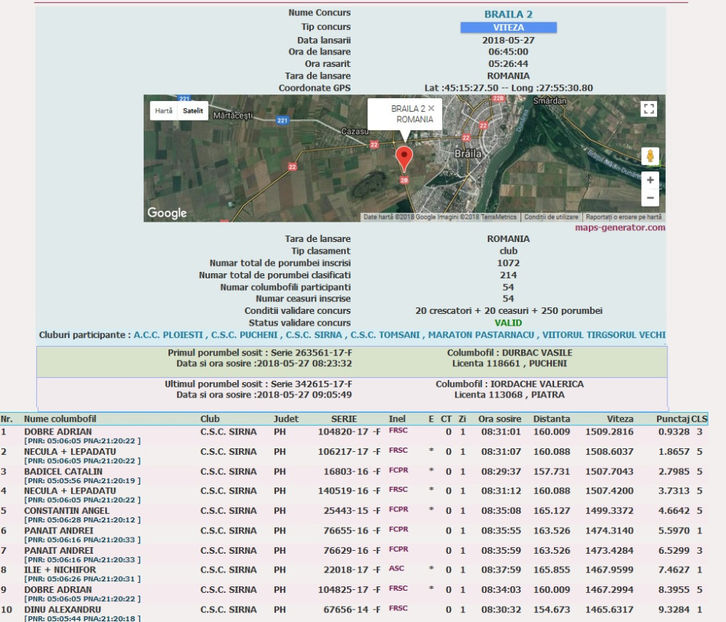726x622 pixels.
Task: Click Raportați o eroare pe hartă
Action: coord(622,217)
